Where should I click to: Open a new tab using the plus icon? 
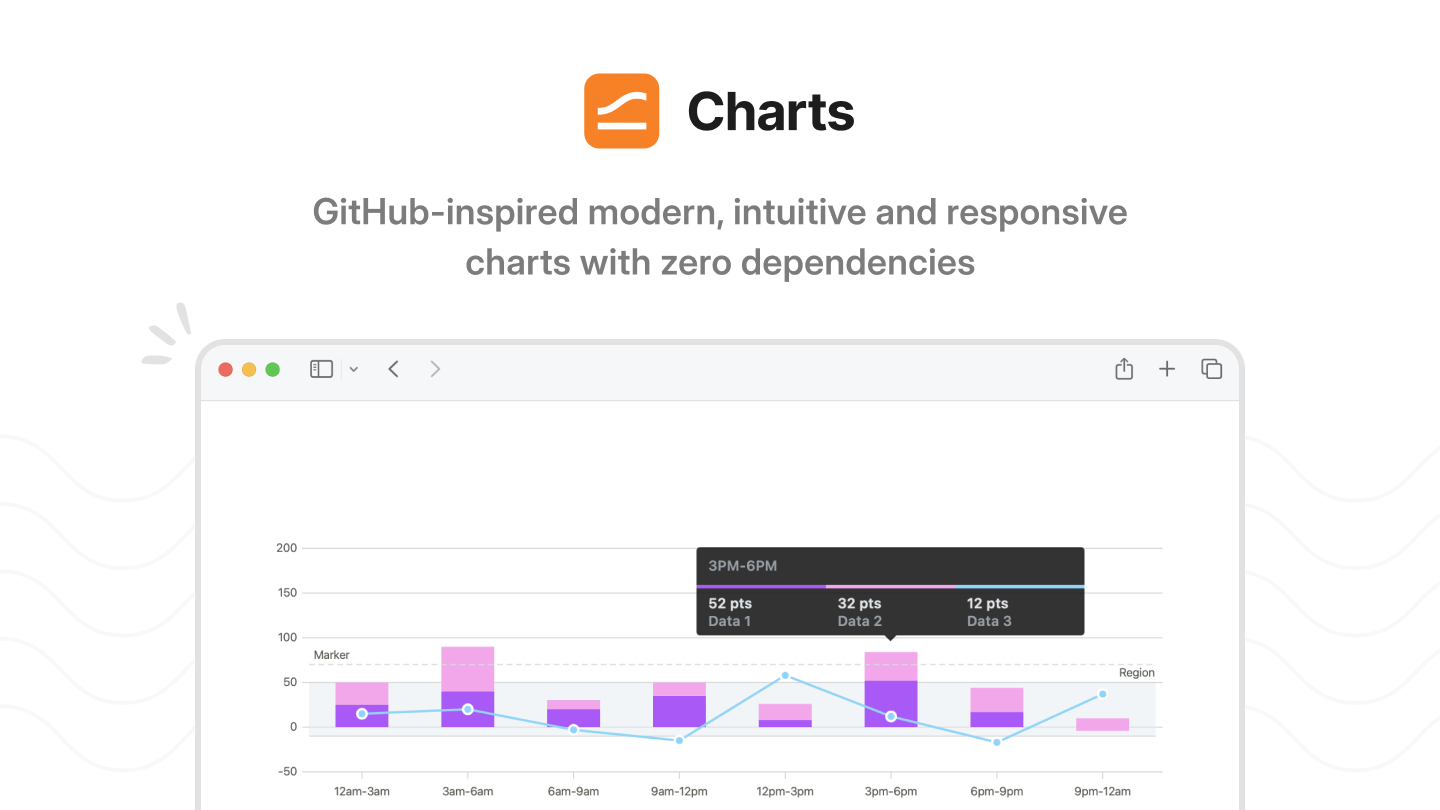[1167, 369]
